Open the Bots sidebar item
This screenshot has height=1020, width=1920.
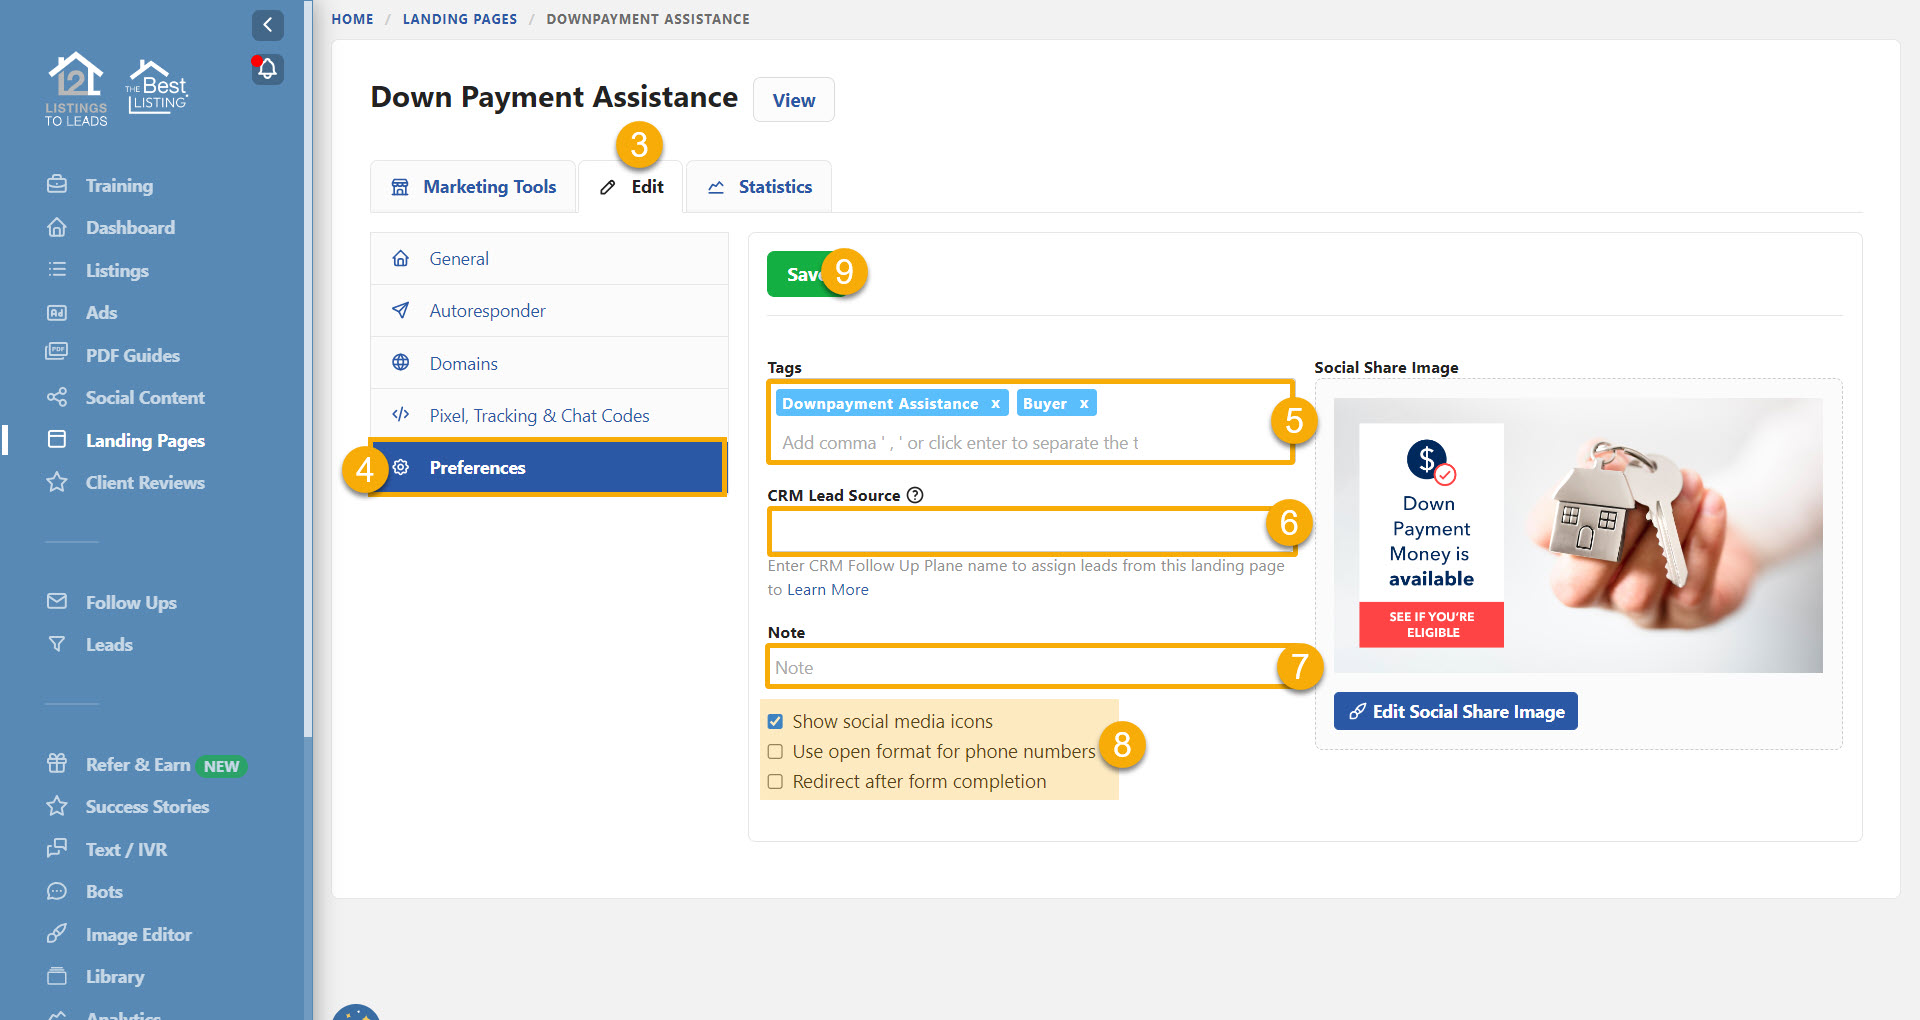104,891
